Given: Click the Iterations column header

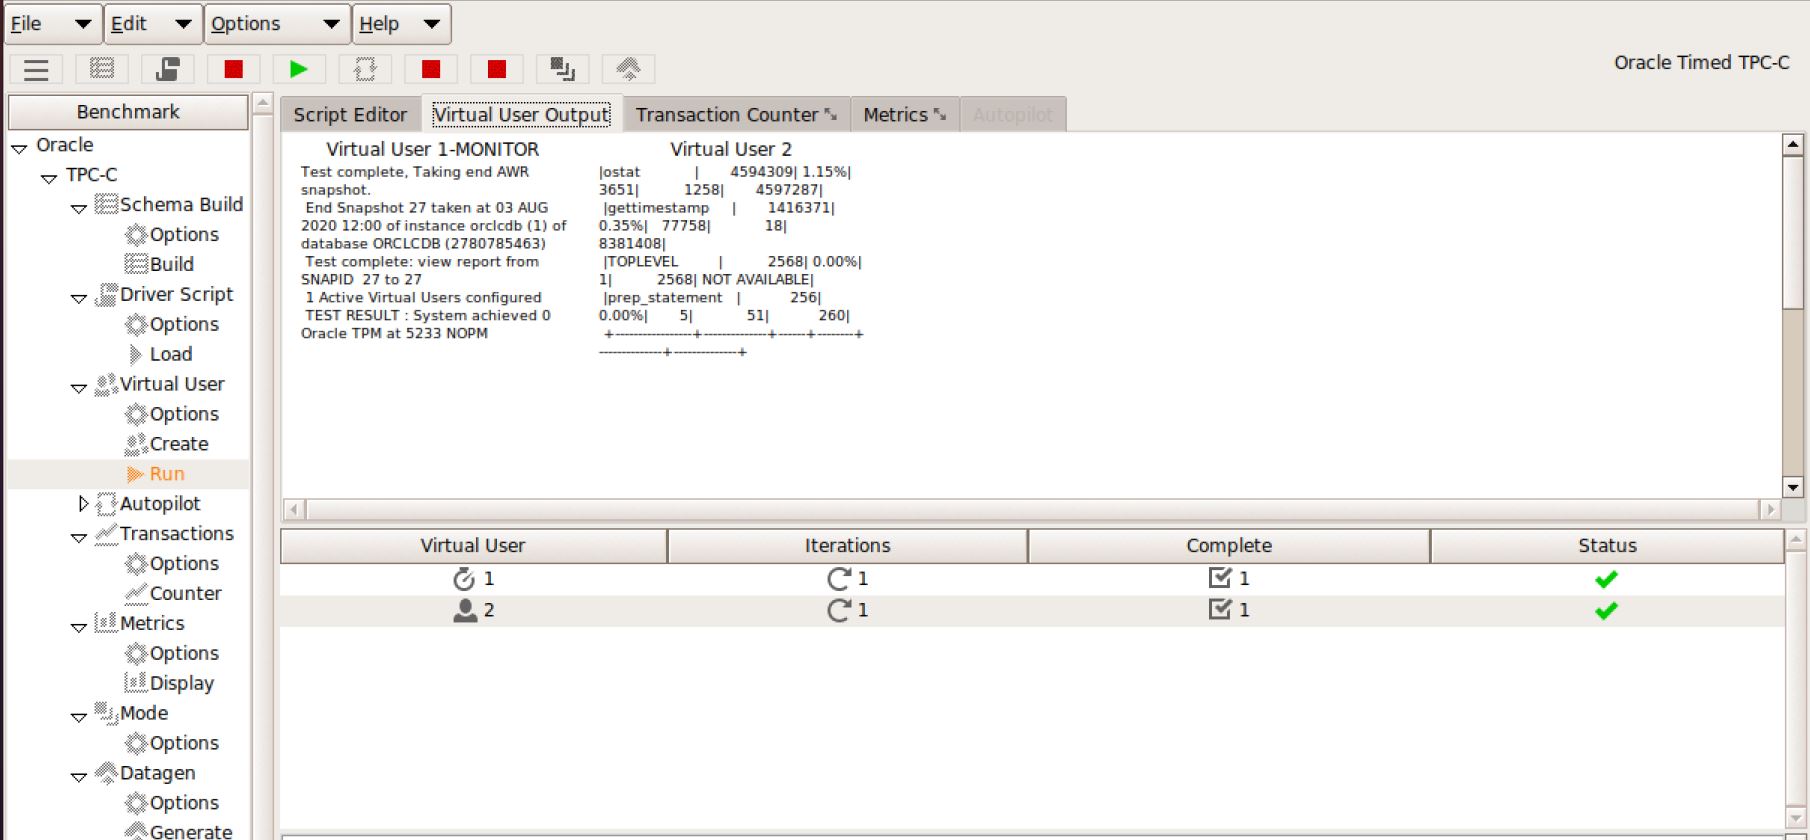Looking at the screenshot, I should (x=847, y=546).
